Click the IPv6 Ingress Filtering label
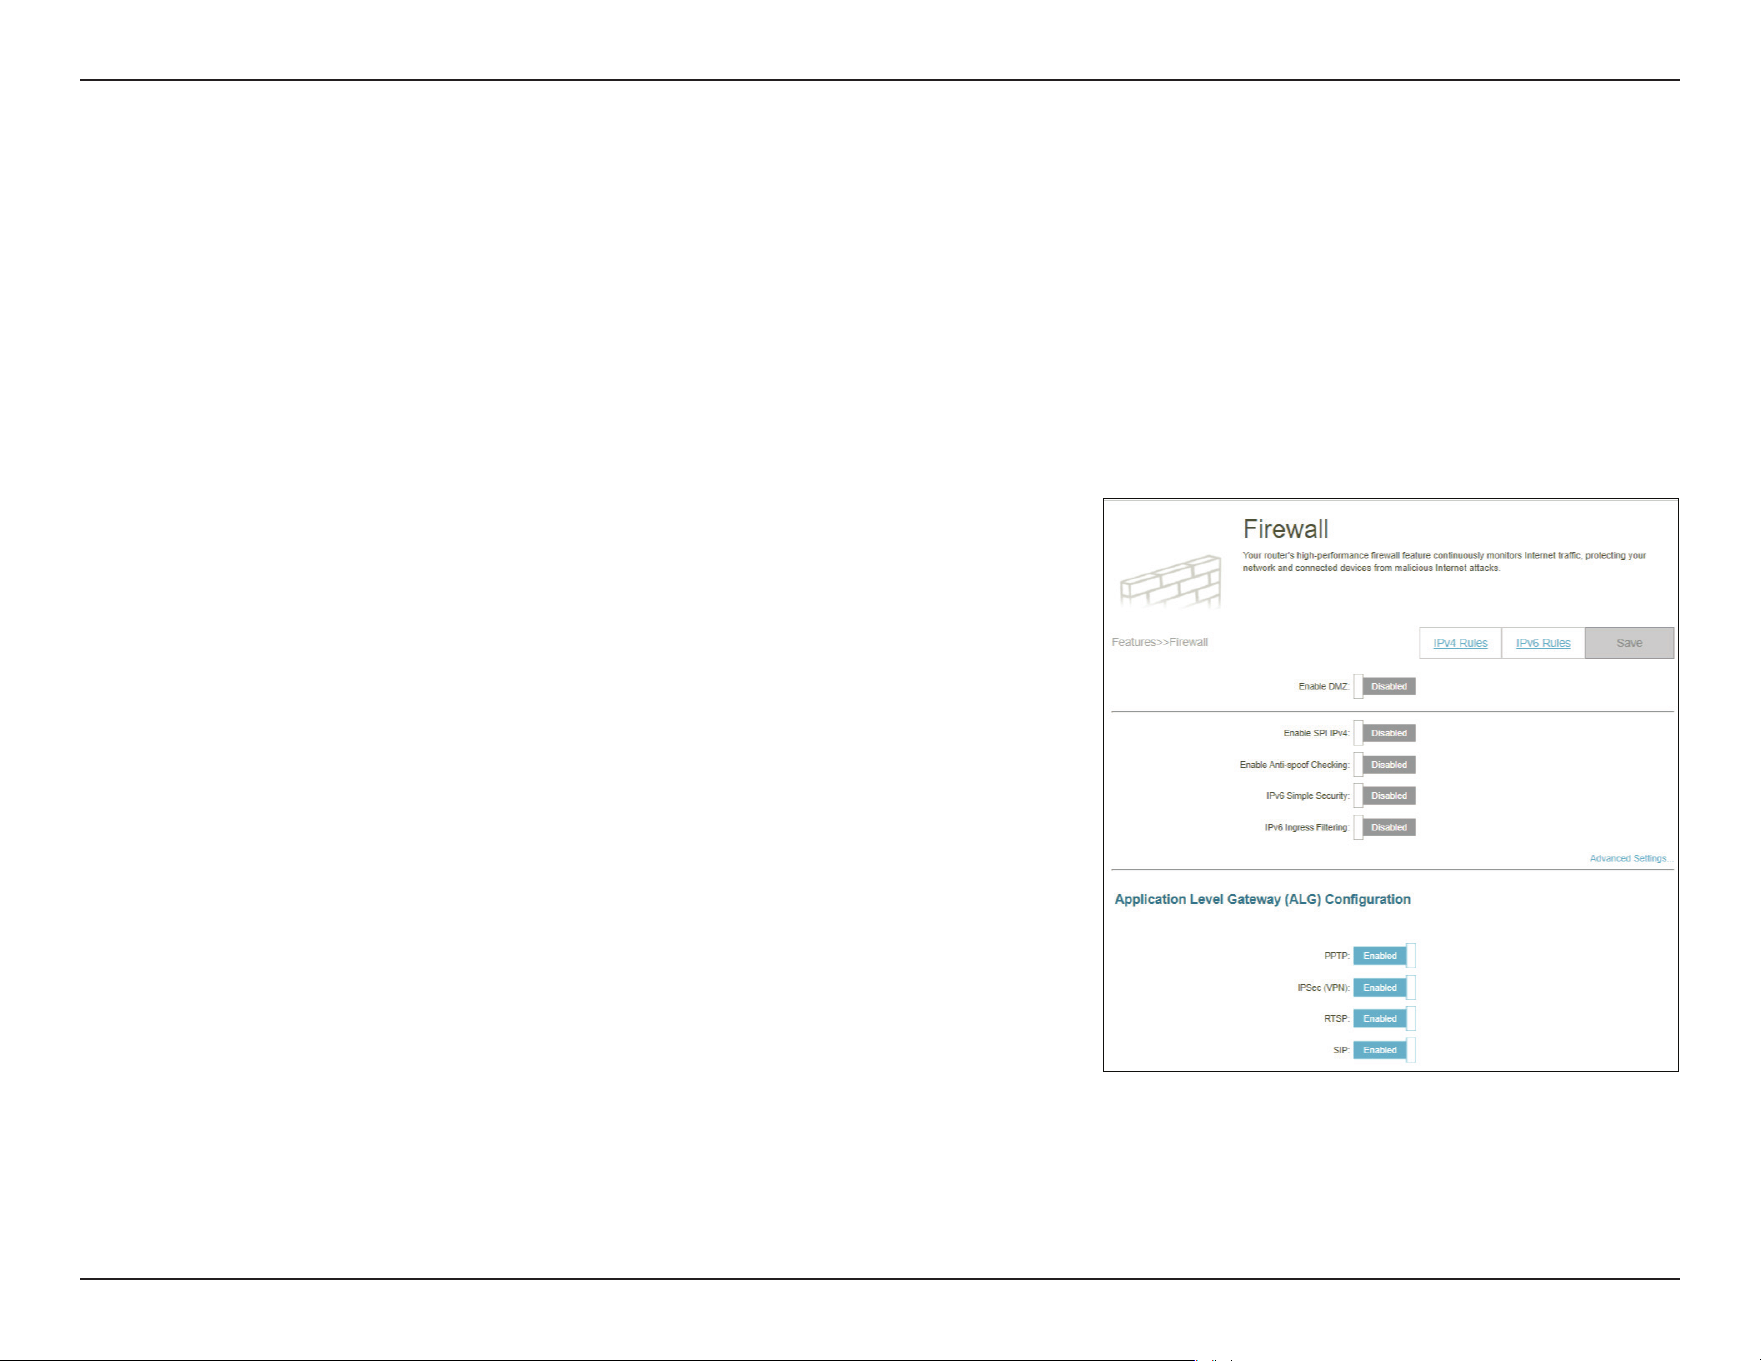Screen dimensions: 1761x1361 point(1307,828)
